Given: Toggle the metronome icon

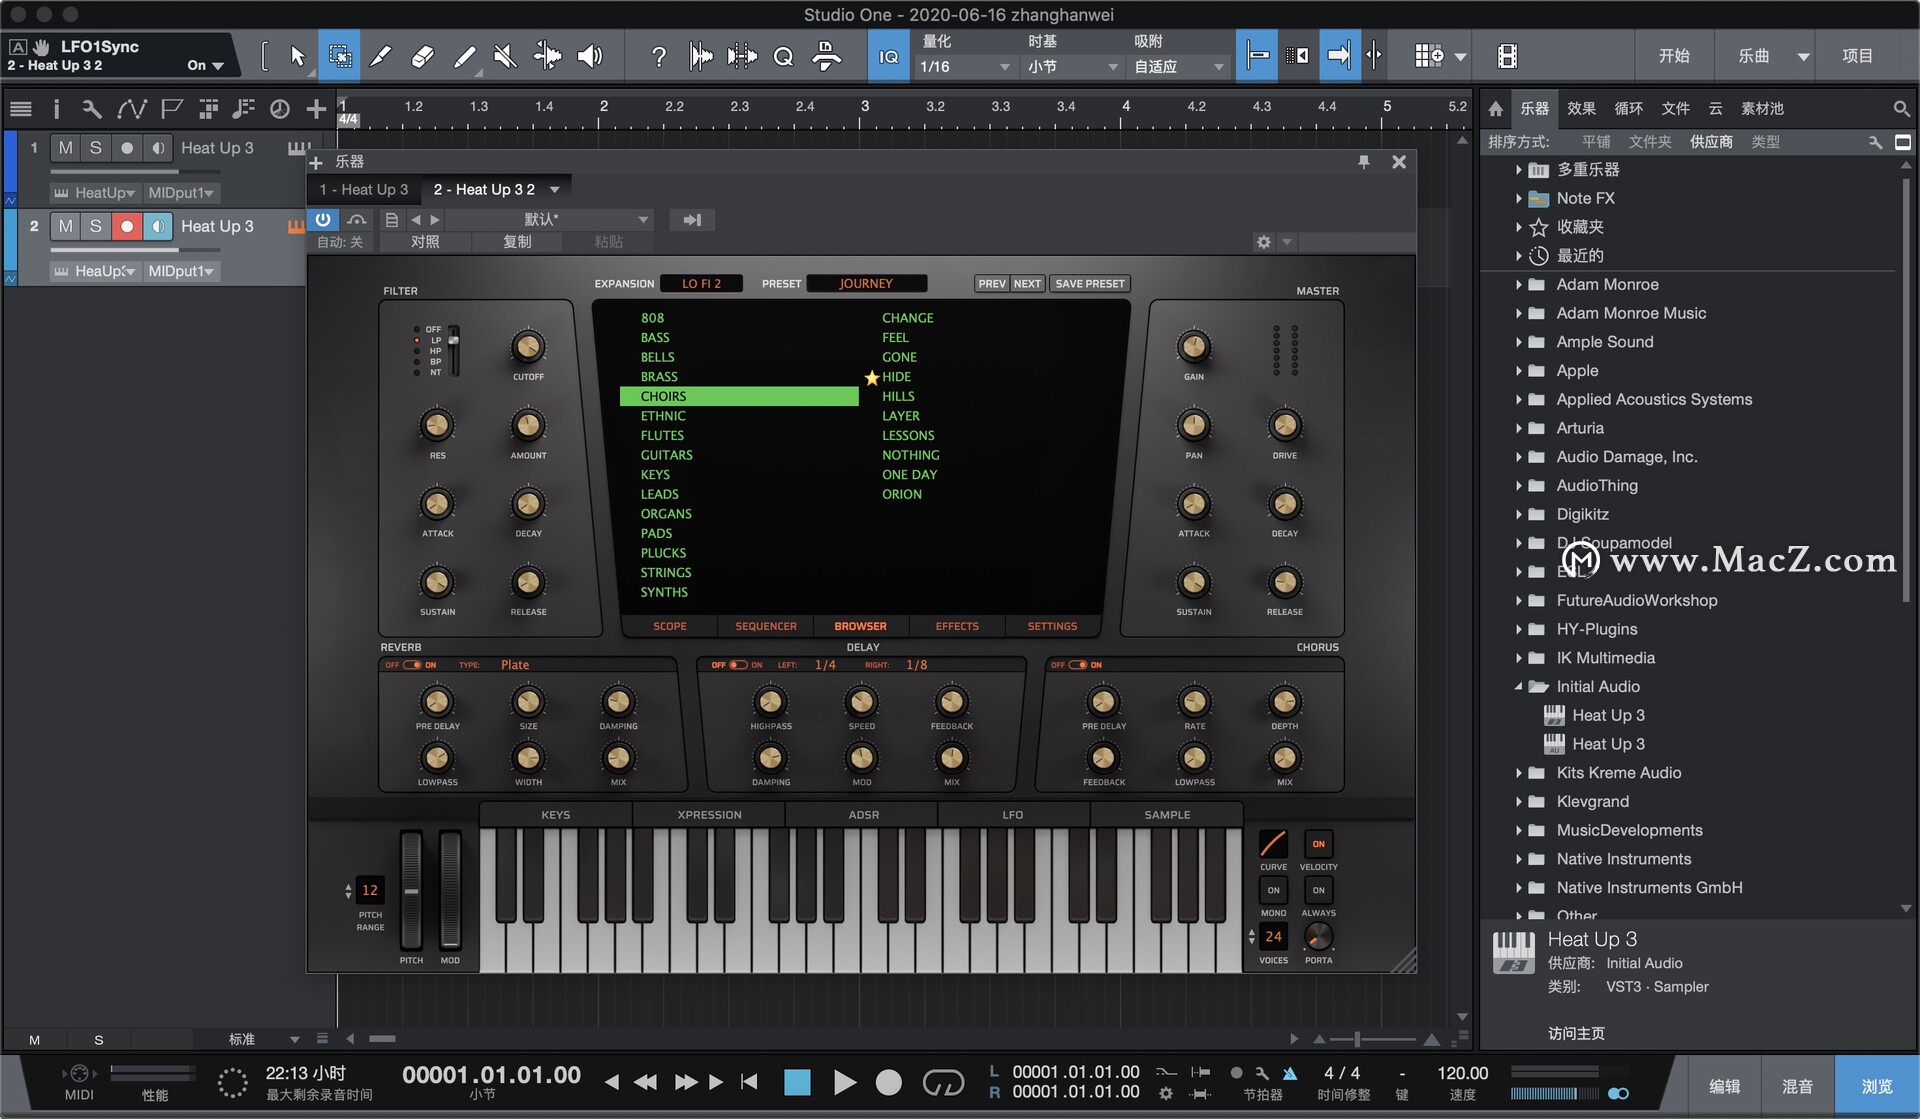Looking at the screenshot, I should coord(1290,1073).
